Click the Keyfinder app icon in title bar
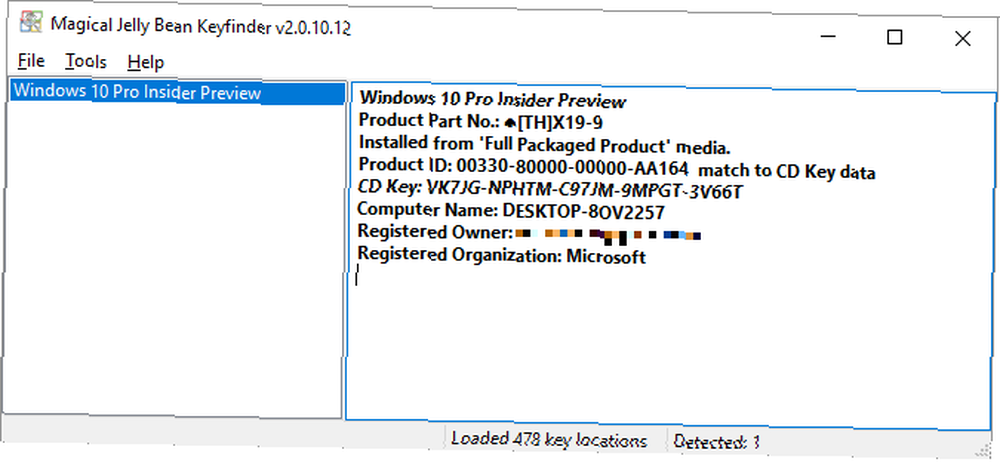 click(31, 24)
